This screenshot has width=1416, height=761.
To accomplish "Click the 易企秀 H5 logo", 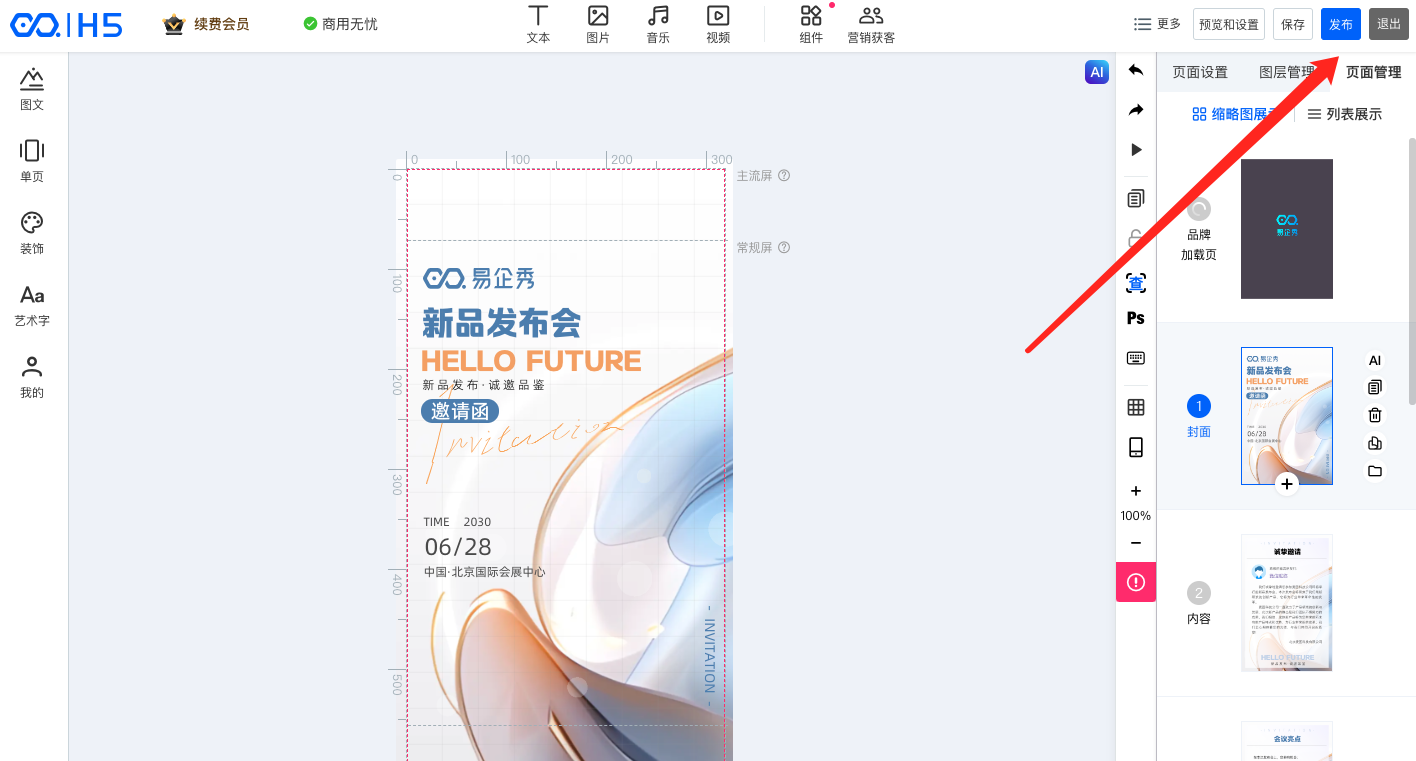I will (x=66, y=25).
